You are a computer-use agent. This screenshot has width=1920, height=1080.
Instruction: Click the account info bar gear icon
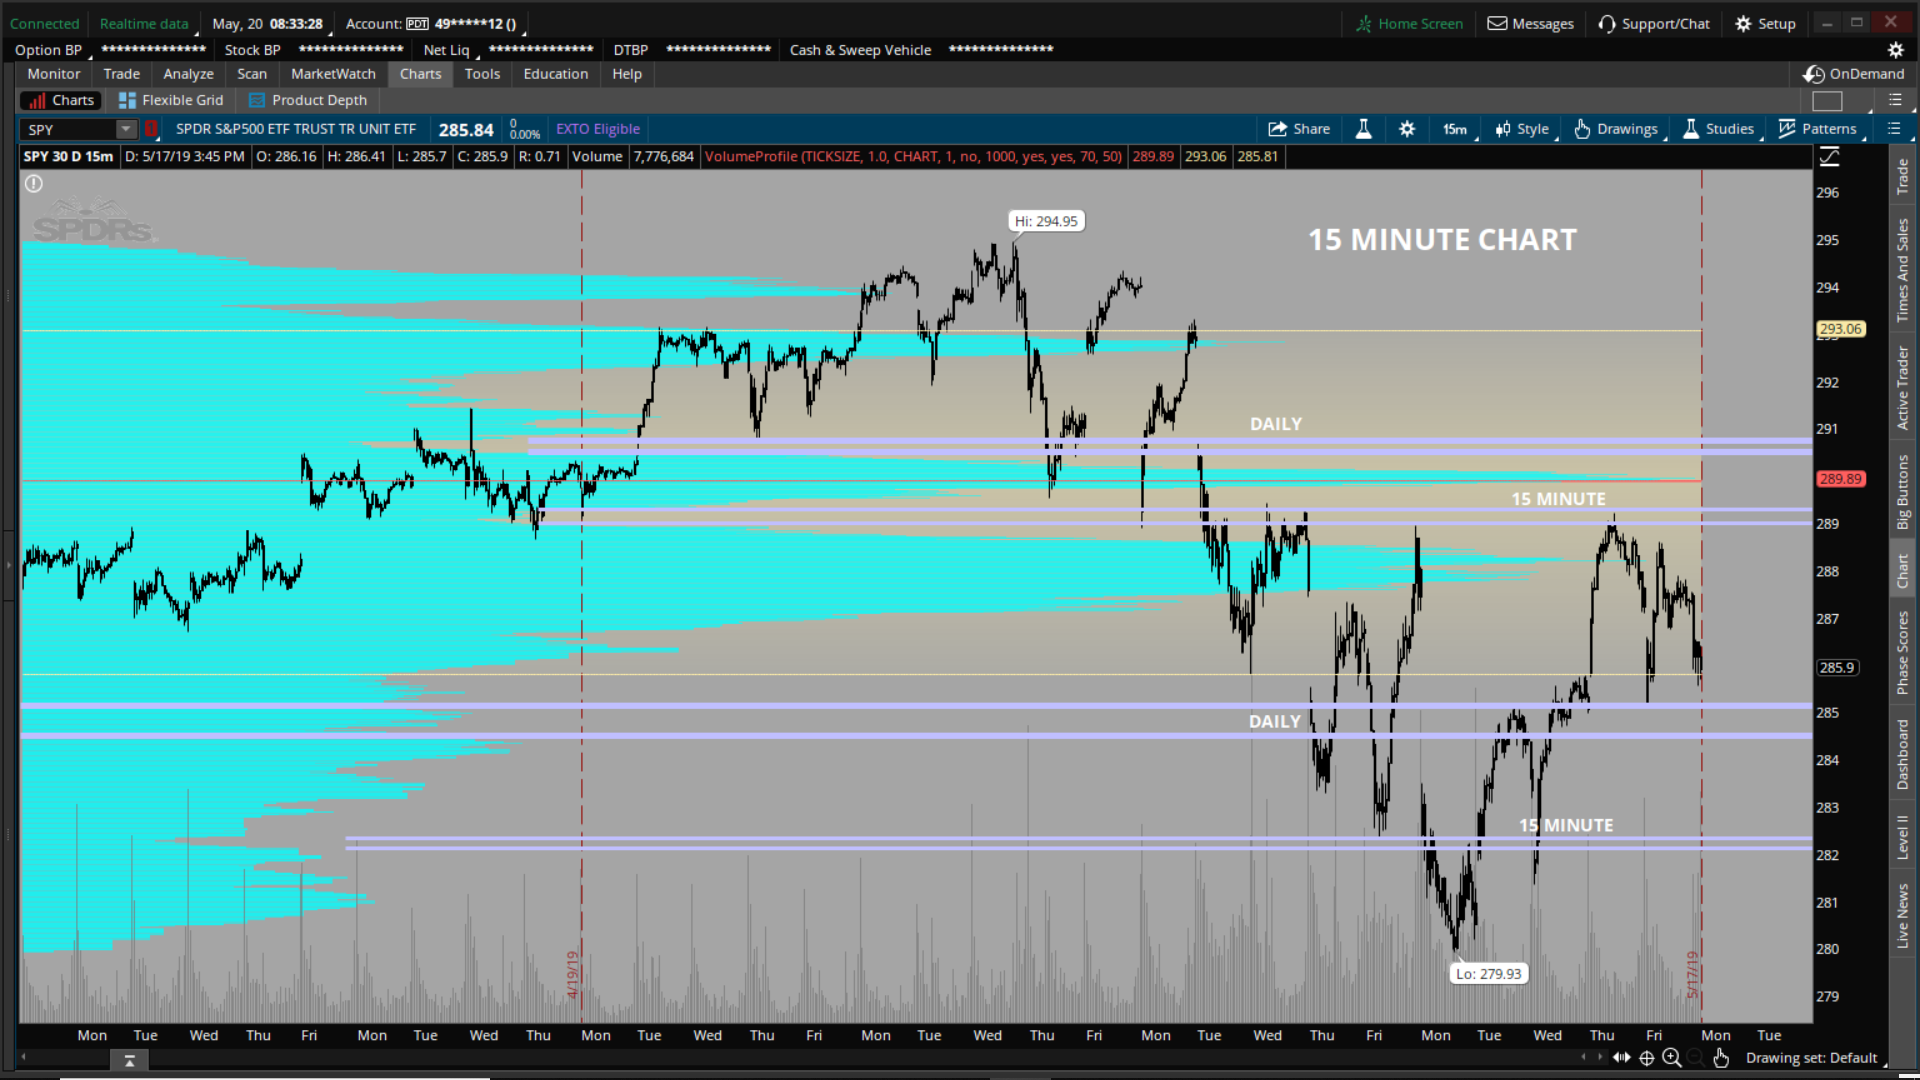click(x=1895, y=50)
